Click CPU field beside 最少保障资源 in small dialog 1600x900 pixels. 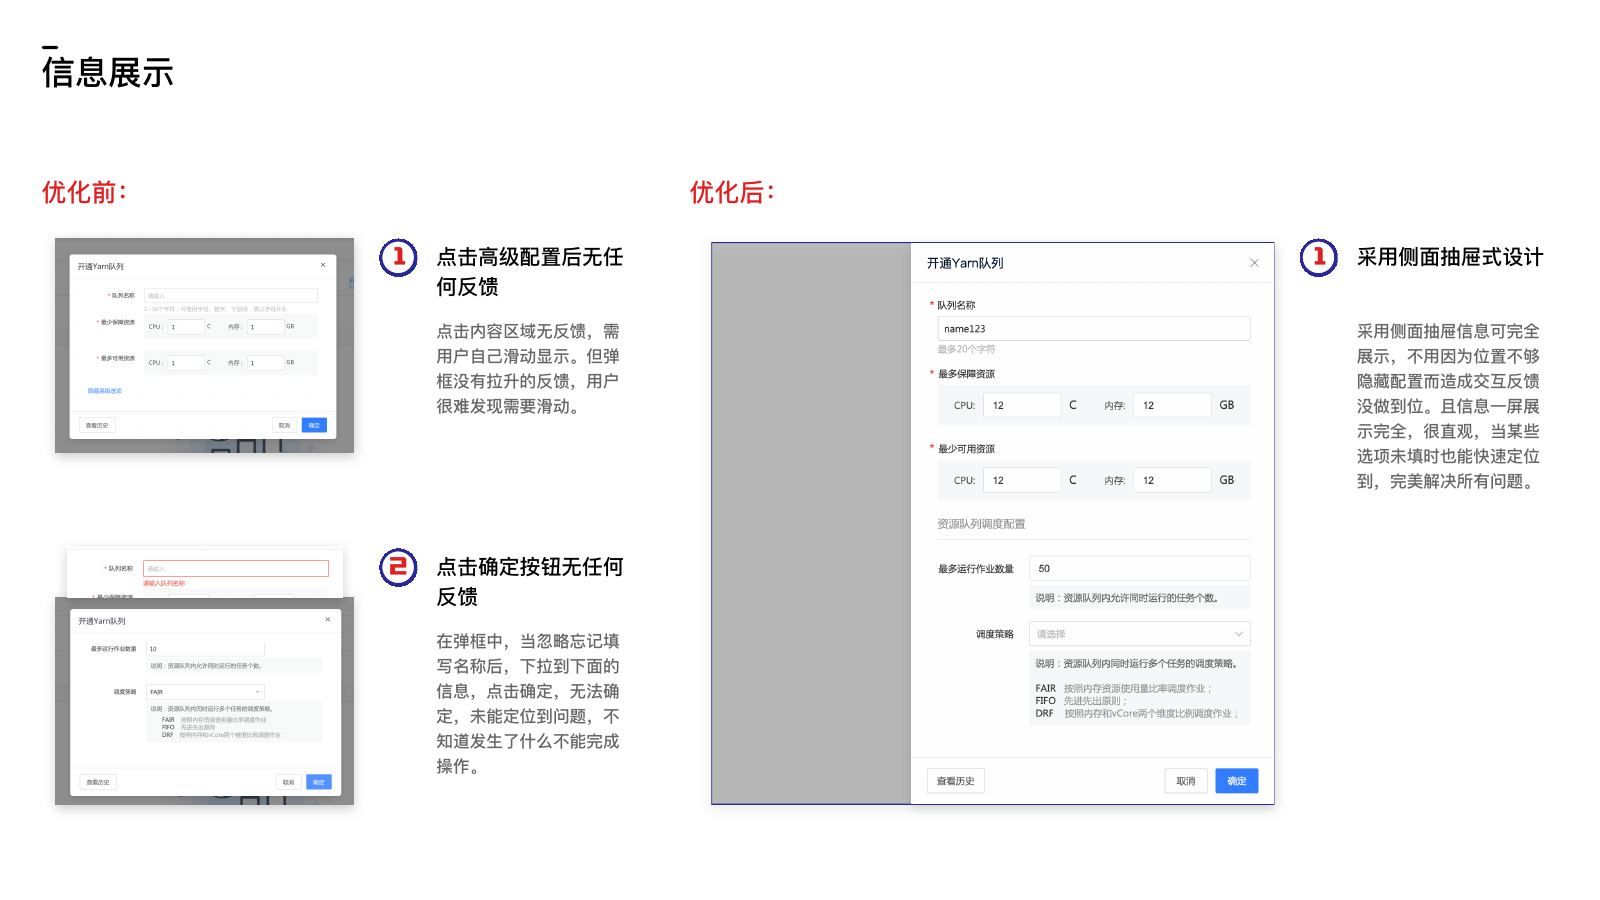pyautogui.click(x=186, y=327)
